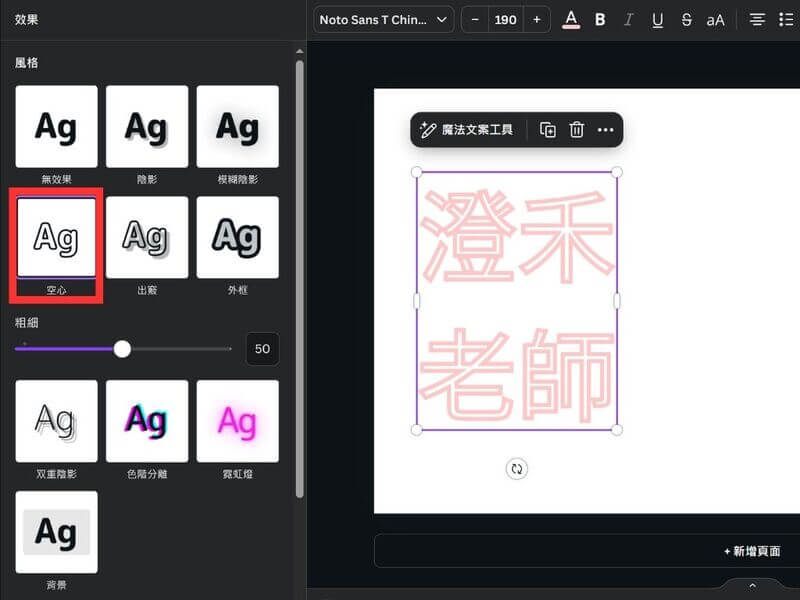
Task: Click the uppercase aA toggle icon
Action: coord(715,20)
